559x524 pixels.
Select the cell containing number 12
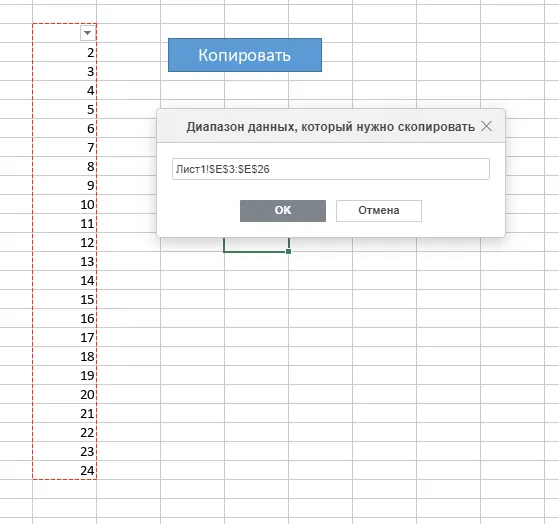(65, 242)
